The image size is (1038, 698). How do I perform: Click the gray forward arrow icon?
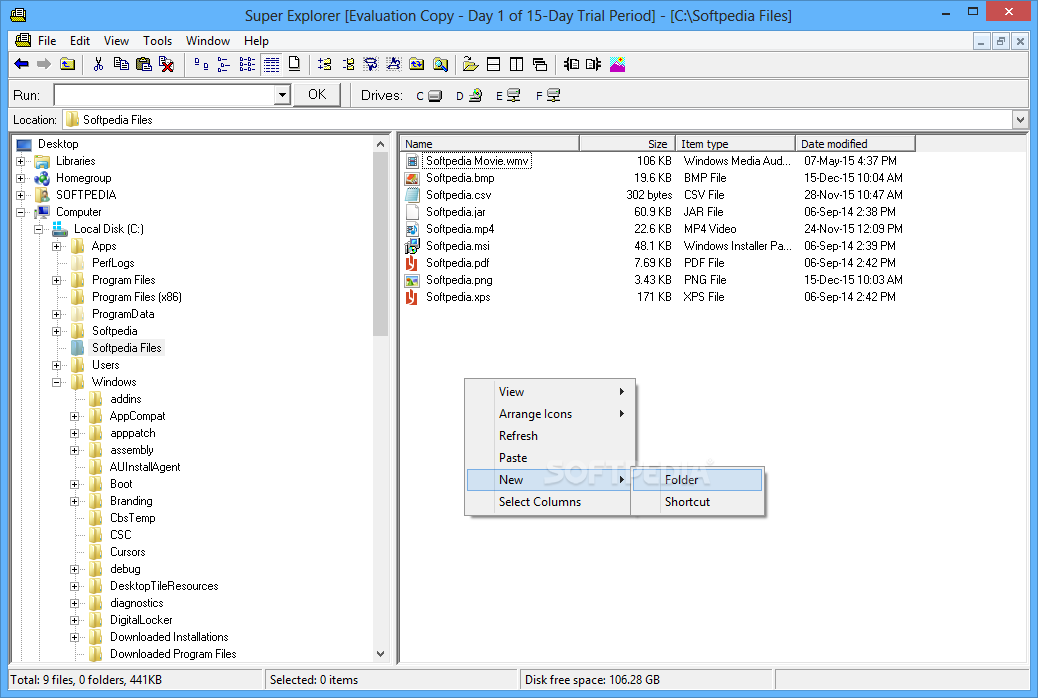(44, 64)
